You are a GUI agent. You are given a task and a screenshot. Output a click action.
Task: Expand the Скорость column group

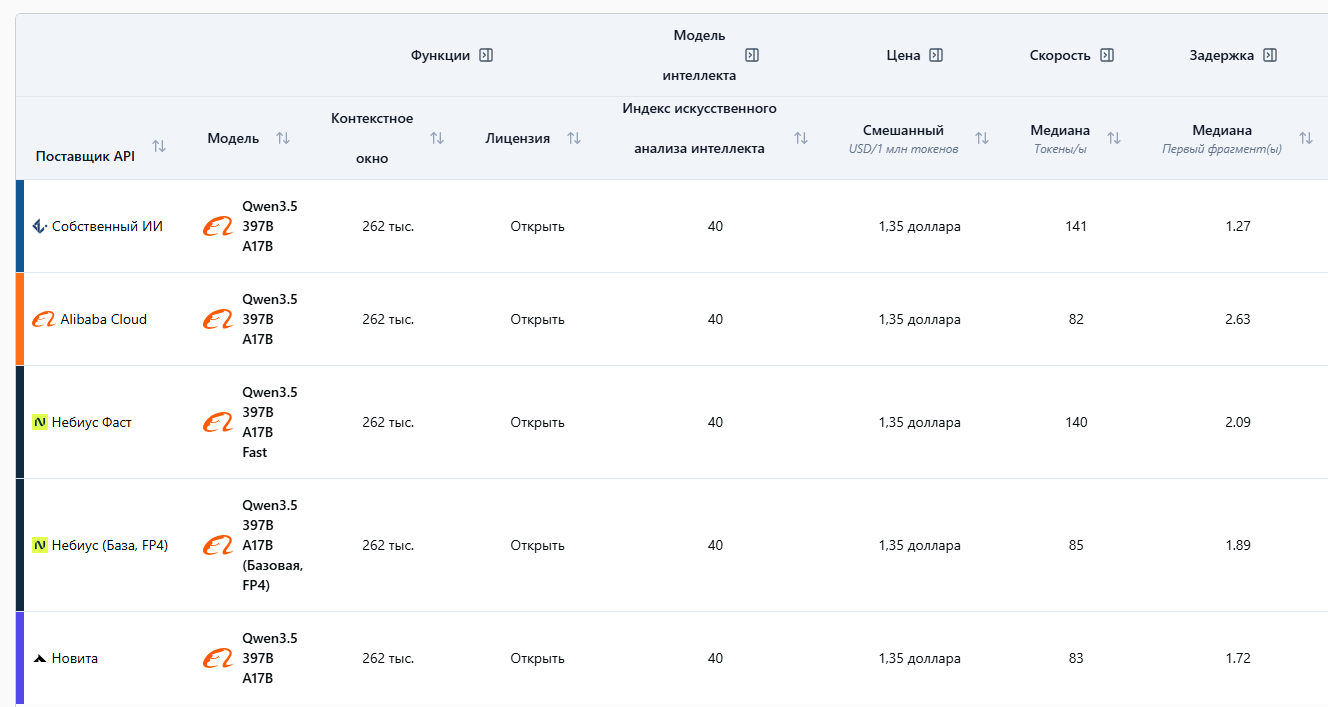coord(1107,56)
